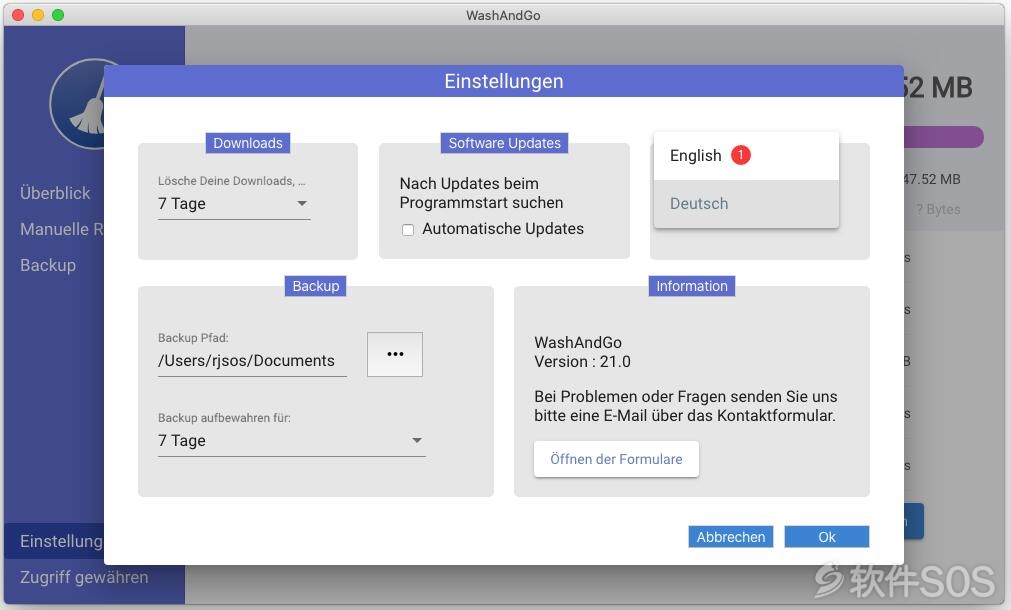Screen dimensions: 1011x610
Task: Open Manuelle R… entry in the sidebar
Action: [61, 229]
